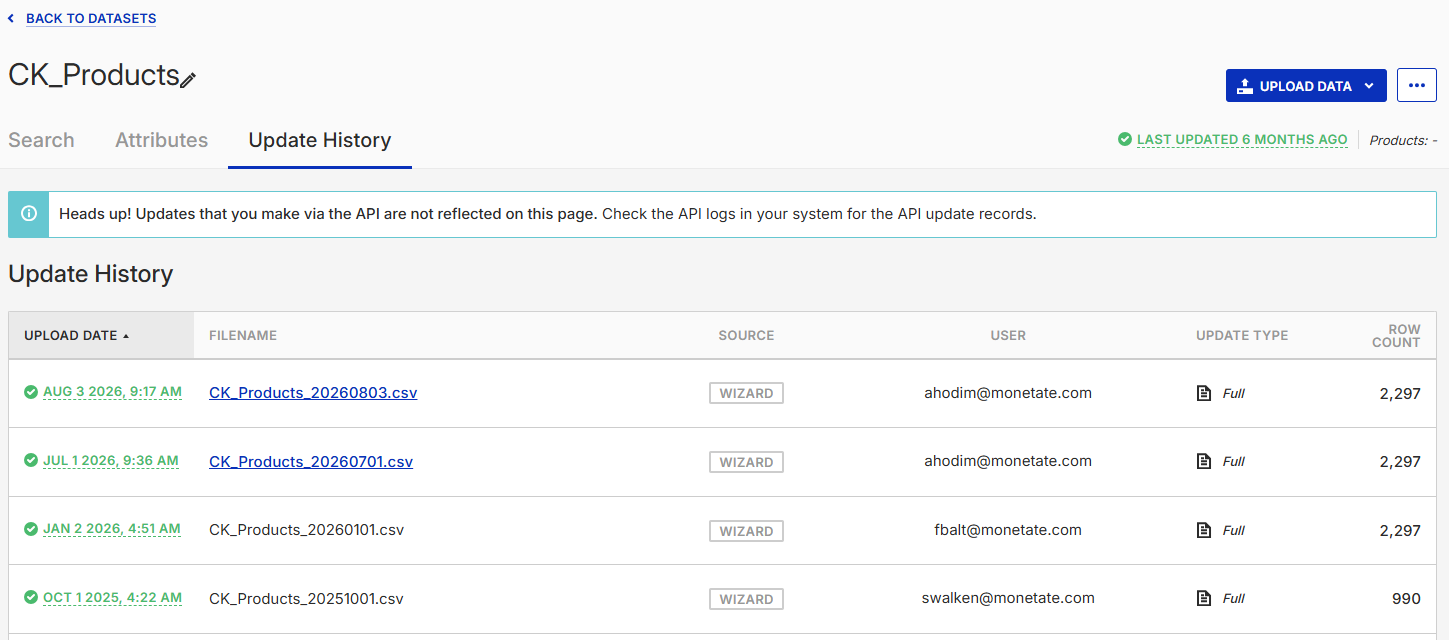Open CK_Products_20260701.csv file link

click(311, 462)
